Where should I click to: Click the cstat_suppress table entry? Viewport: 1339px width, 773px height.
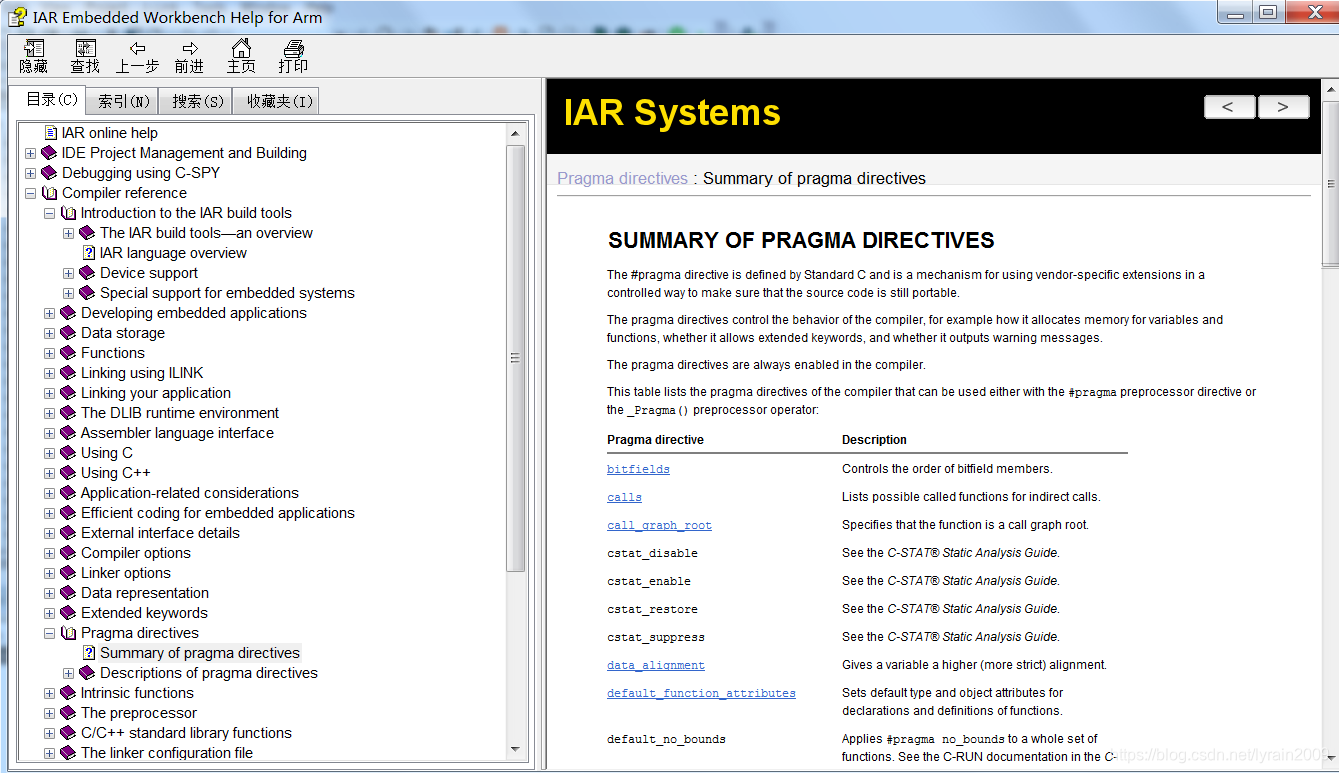click(656, 637)
